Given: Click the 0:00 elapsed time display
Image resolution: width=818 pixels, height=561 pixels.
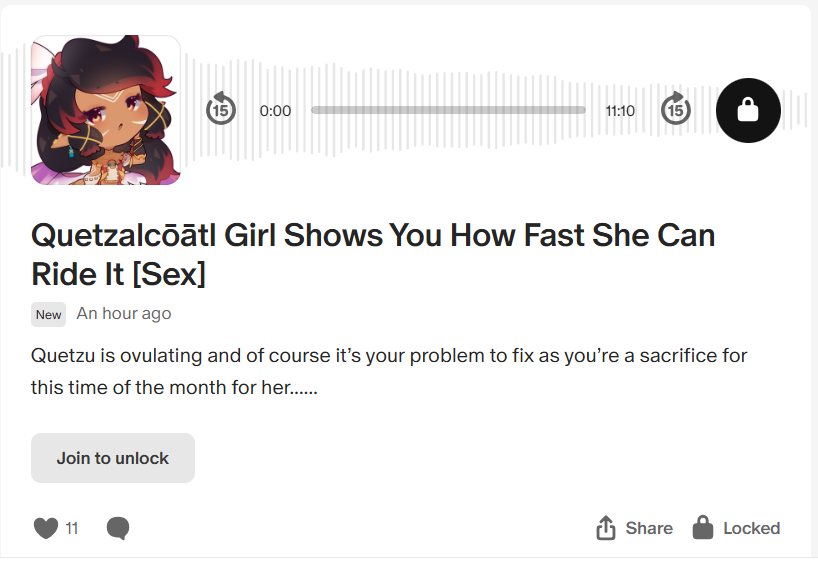Looking at the screenshot, I should coord(275,111).
